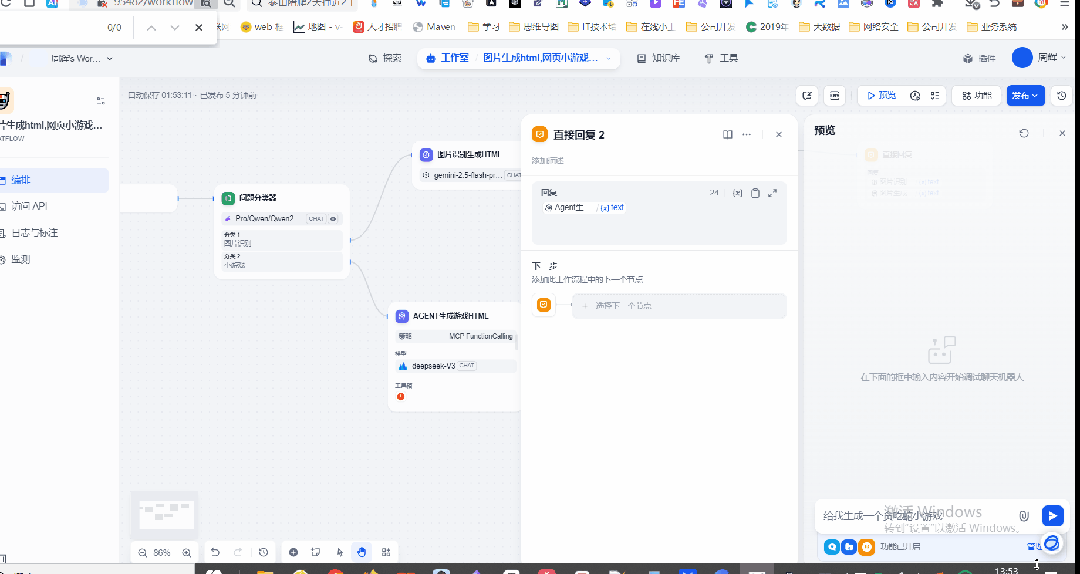Go to previous find-in-page match
The height and width of the screenshot is (574, 1080).
152,28
